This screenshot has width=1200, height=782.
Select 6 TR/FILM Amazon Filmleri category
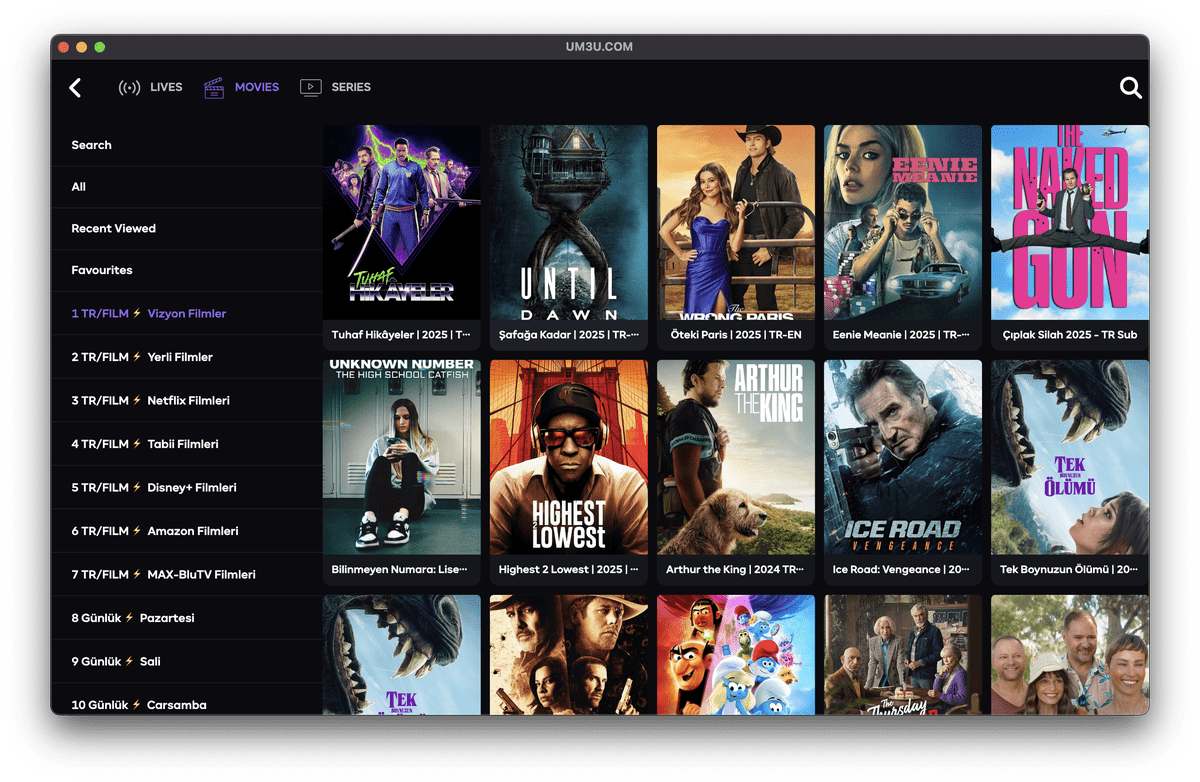tap(187, 531)
